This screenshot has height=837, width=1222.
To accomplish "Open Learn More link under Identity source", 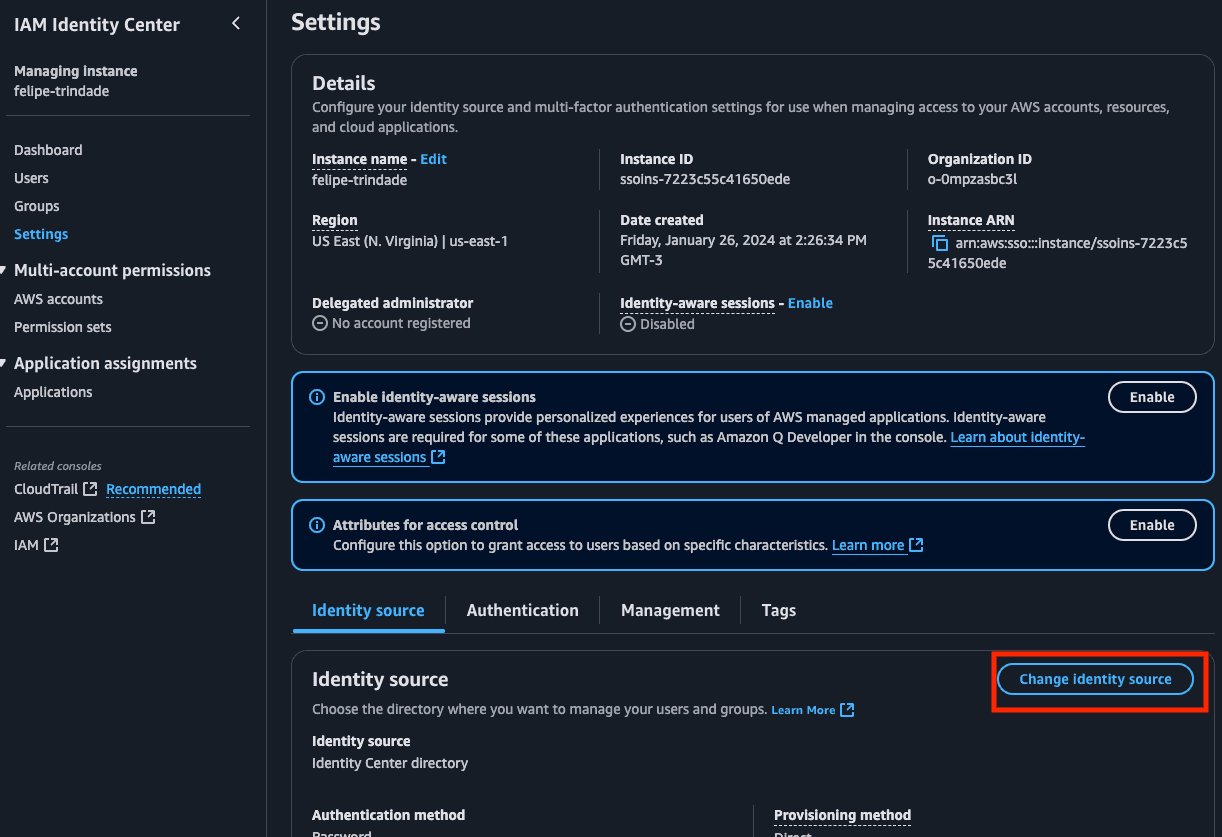I will click(x=803, y=710).
